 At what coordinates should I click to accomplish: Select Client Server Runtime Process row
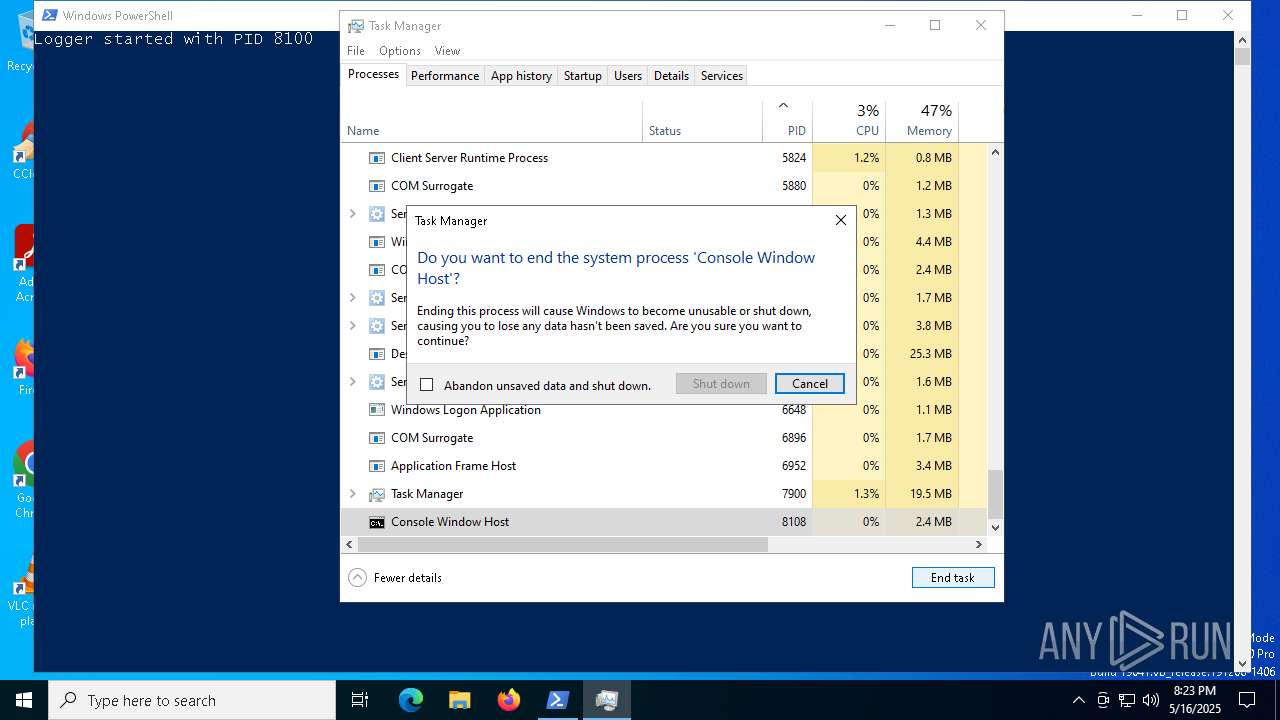pyautogui.click(x=664, y=158)
